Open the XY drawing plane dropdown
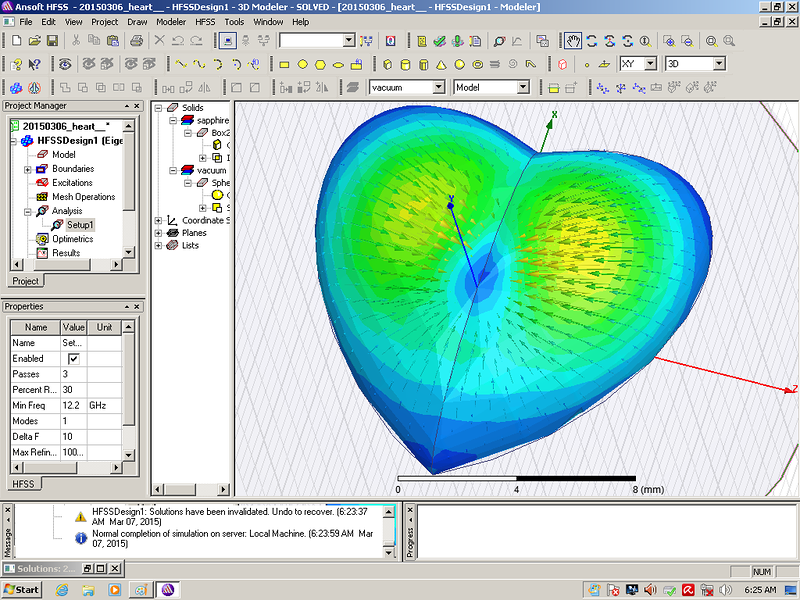 click(650, 64)
